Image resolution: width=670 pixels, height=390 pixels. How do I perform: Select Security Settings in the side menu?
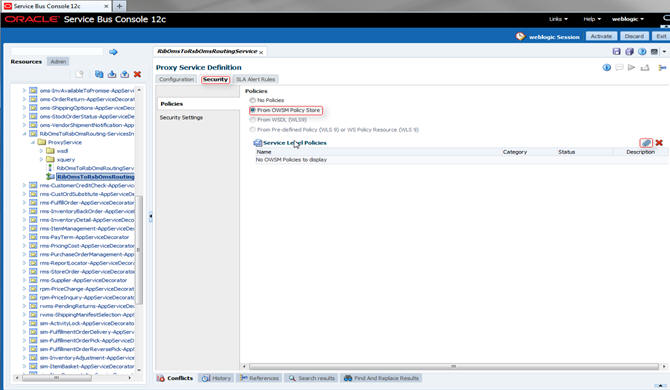pyautogui.click(x=181, y=117)
